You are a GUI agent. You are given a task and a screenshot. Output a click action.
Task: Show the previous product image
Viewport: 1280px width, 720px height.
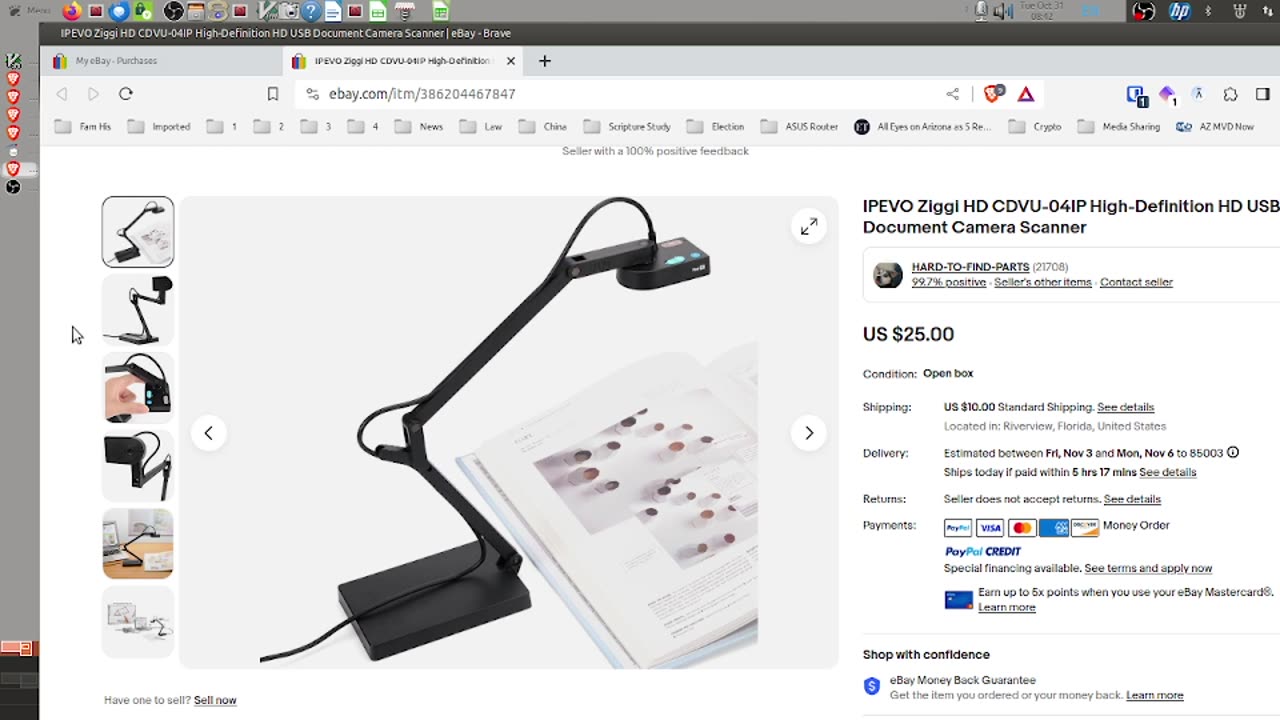pyautogui.click(x=208, y=433)
